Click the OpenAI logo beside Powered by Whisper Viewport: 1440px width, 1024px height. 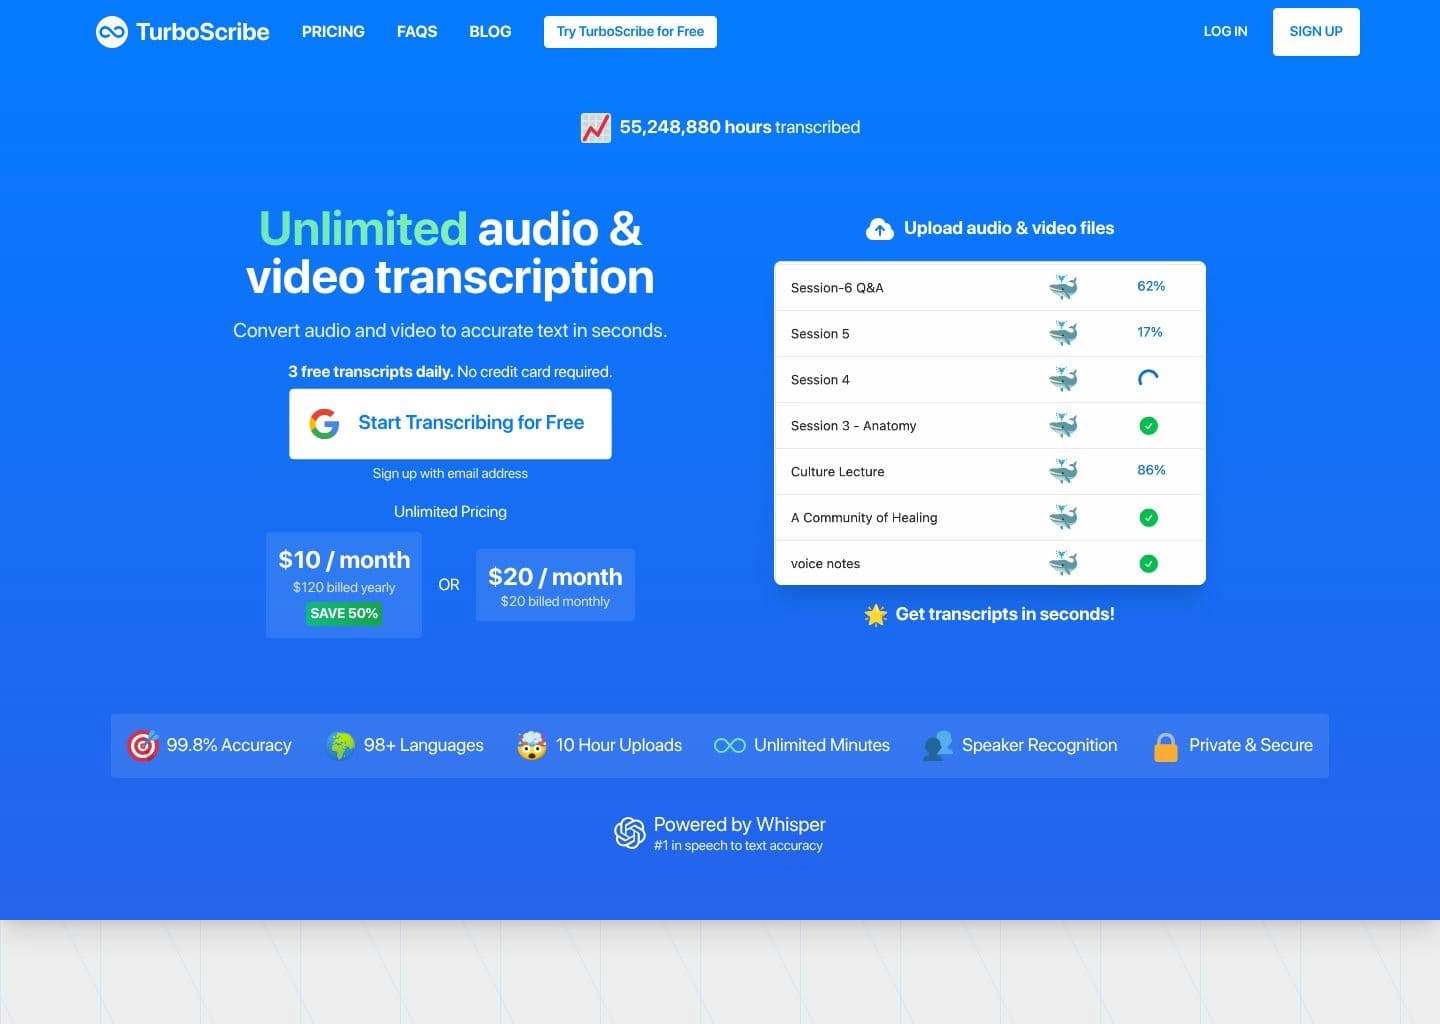(x=630, y=833)
